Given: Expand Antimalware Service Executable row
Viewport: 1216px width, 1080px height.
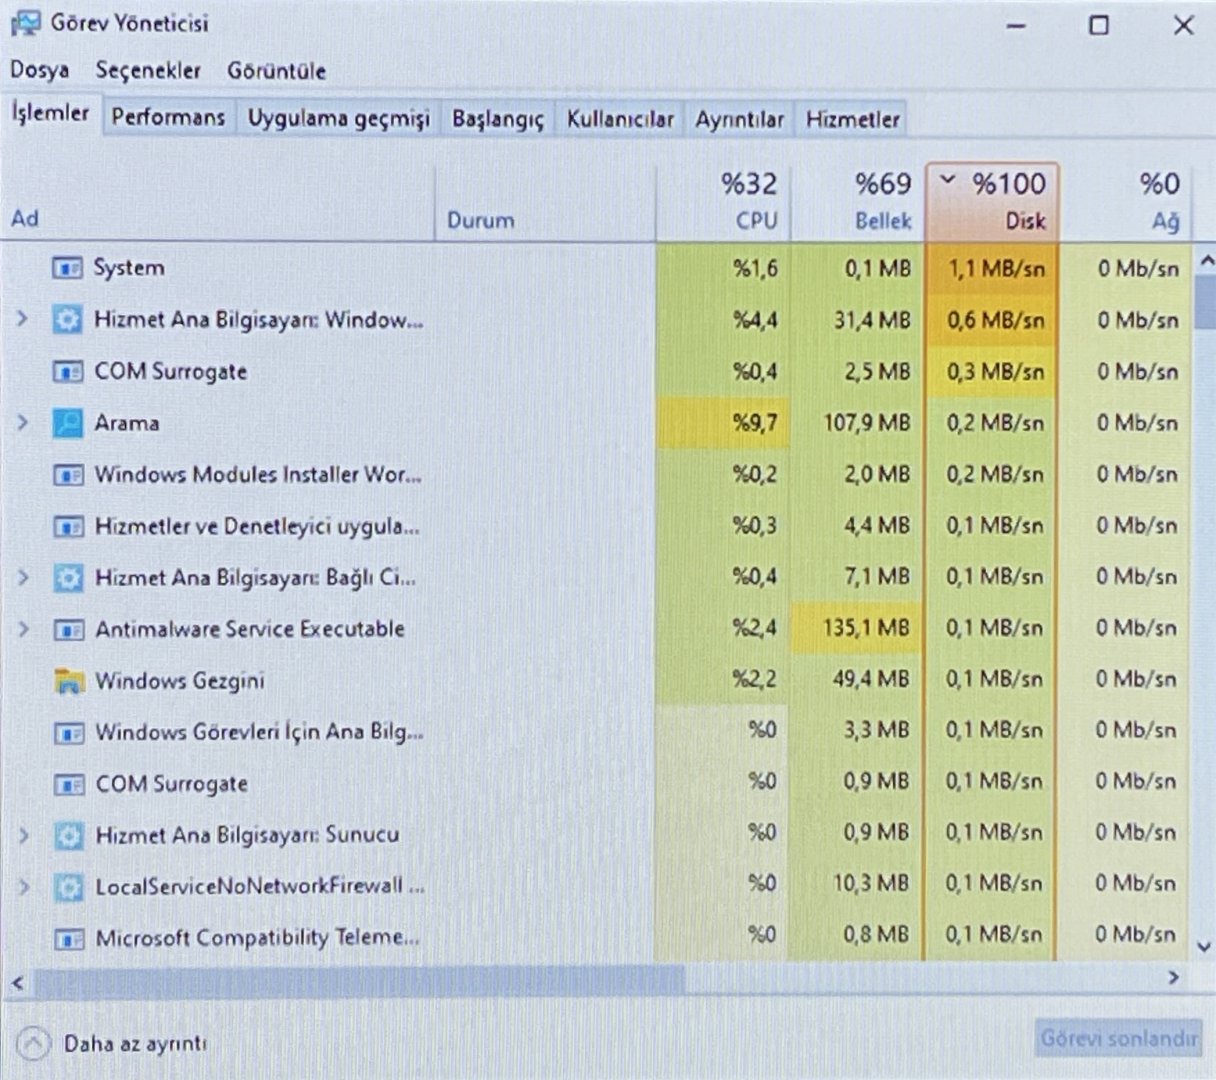Looking at the screenshot, I should point(22,630).
